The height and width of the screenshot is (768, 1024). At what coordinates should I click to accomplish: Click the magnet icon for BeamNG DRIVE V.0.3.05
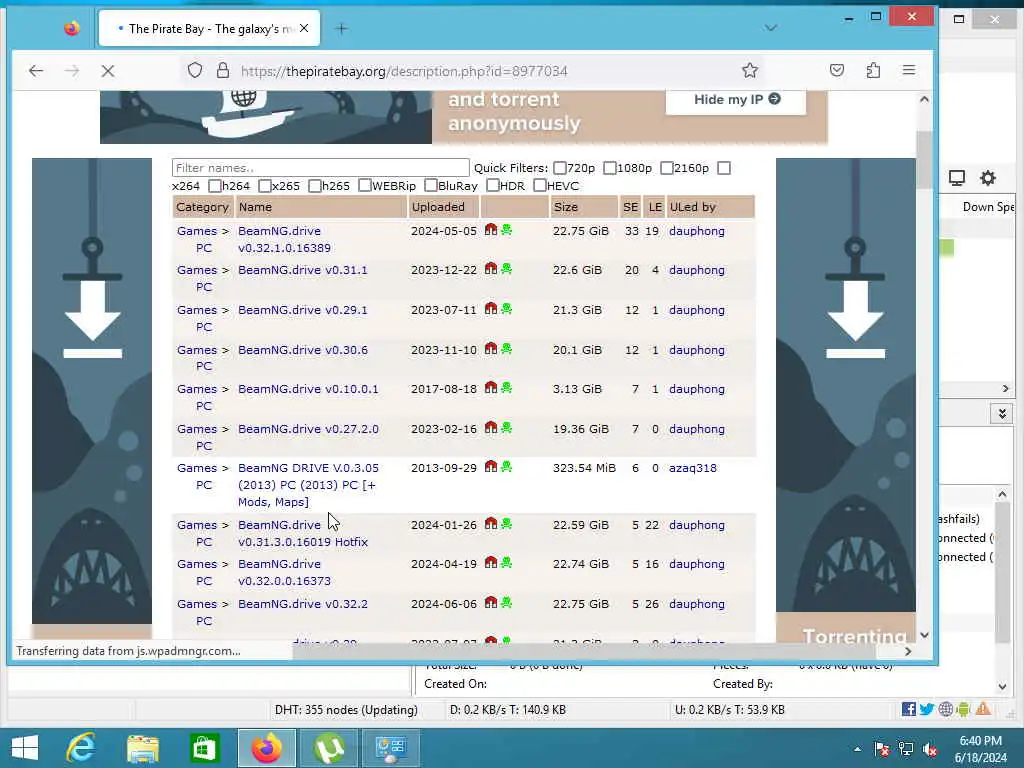[491, 467]
